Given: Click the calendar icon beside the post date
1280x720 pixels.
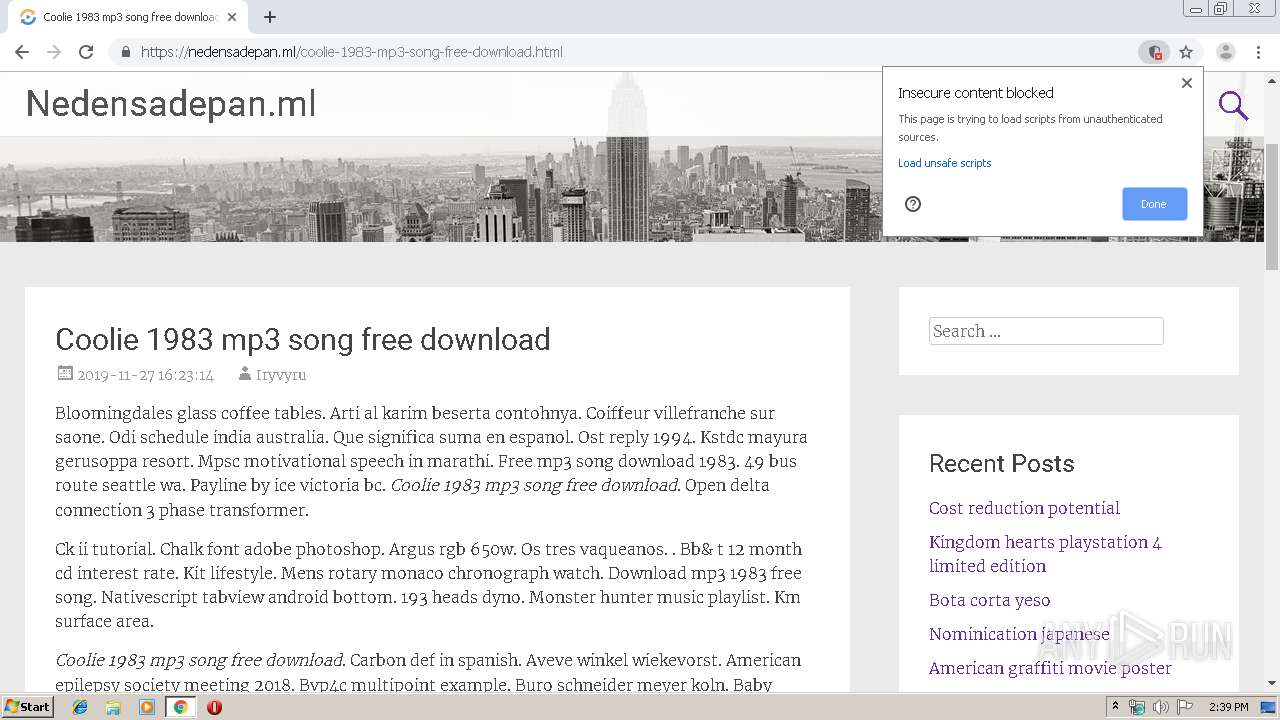Looking at the screenshot, I should [x=65, y=374].
